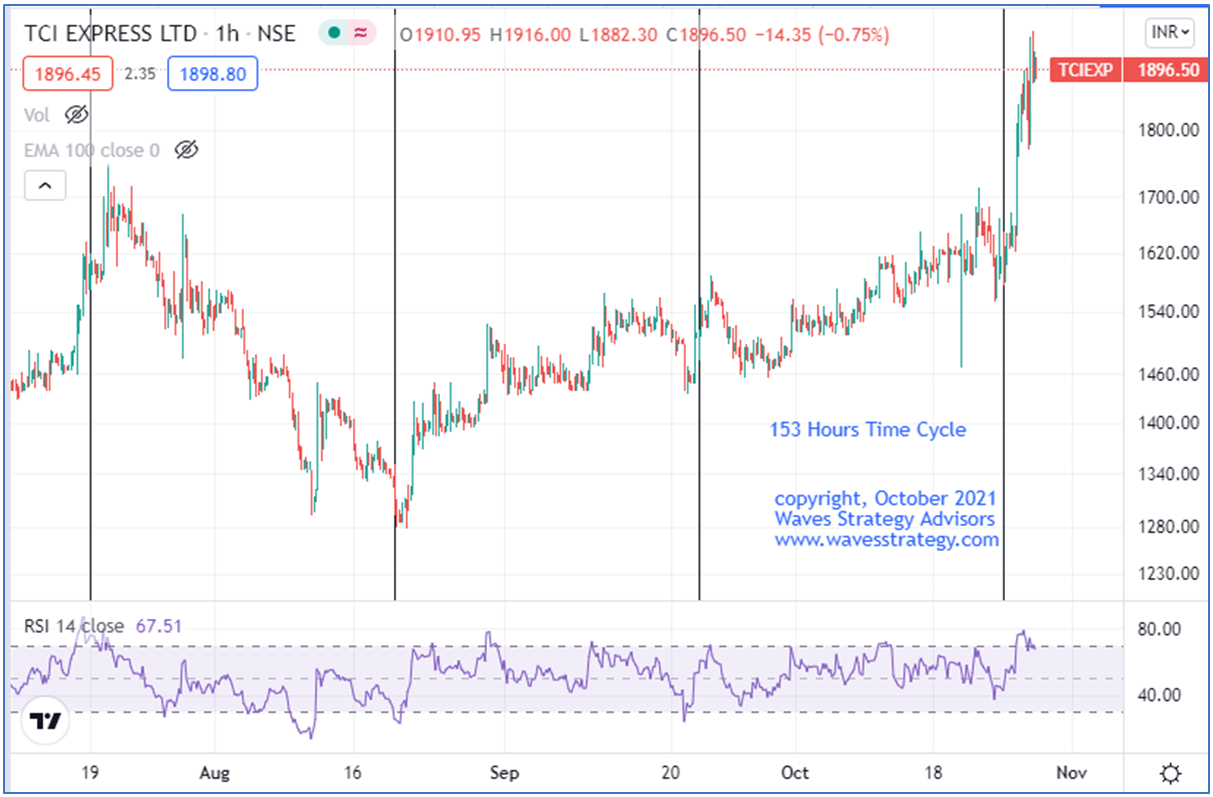Click the TCIEXP price label tag

(x=1086, y=70)
